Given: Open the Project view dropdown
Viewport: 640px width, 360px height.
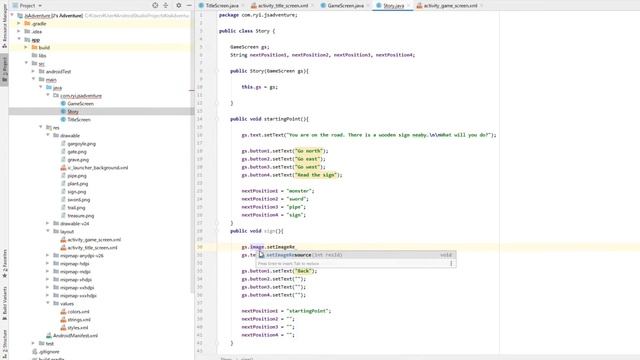Looking at the screenshot, I should [27, 5].
